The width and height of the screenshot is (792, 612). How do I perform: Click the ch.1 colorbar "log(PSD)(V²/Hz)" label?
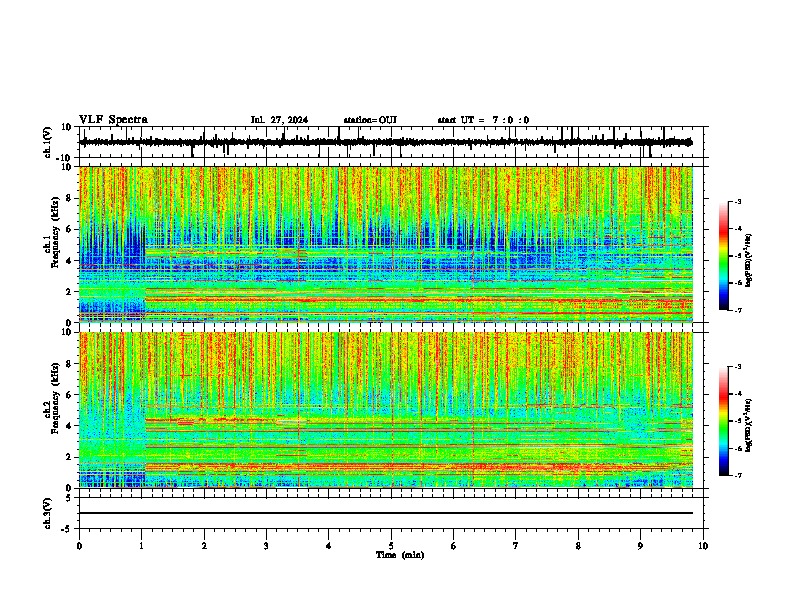tap(749, 261)
